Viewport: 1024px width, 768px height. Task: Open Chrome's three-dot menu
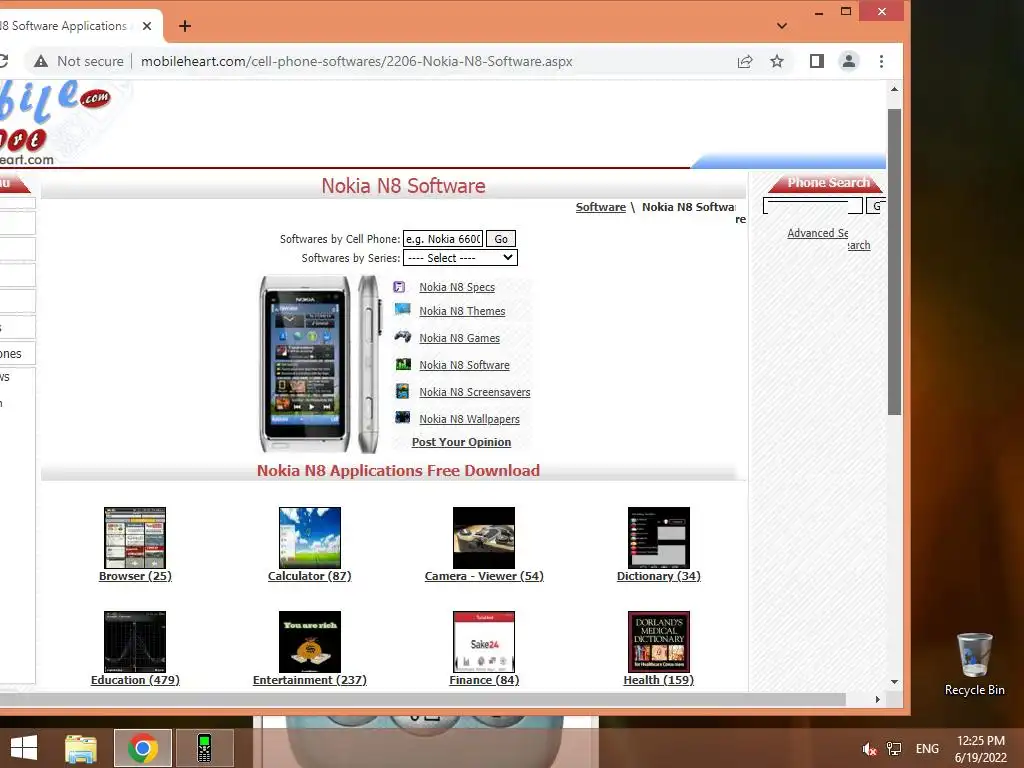(881, 61)
